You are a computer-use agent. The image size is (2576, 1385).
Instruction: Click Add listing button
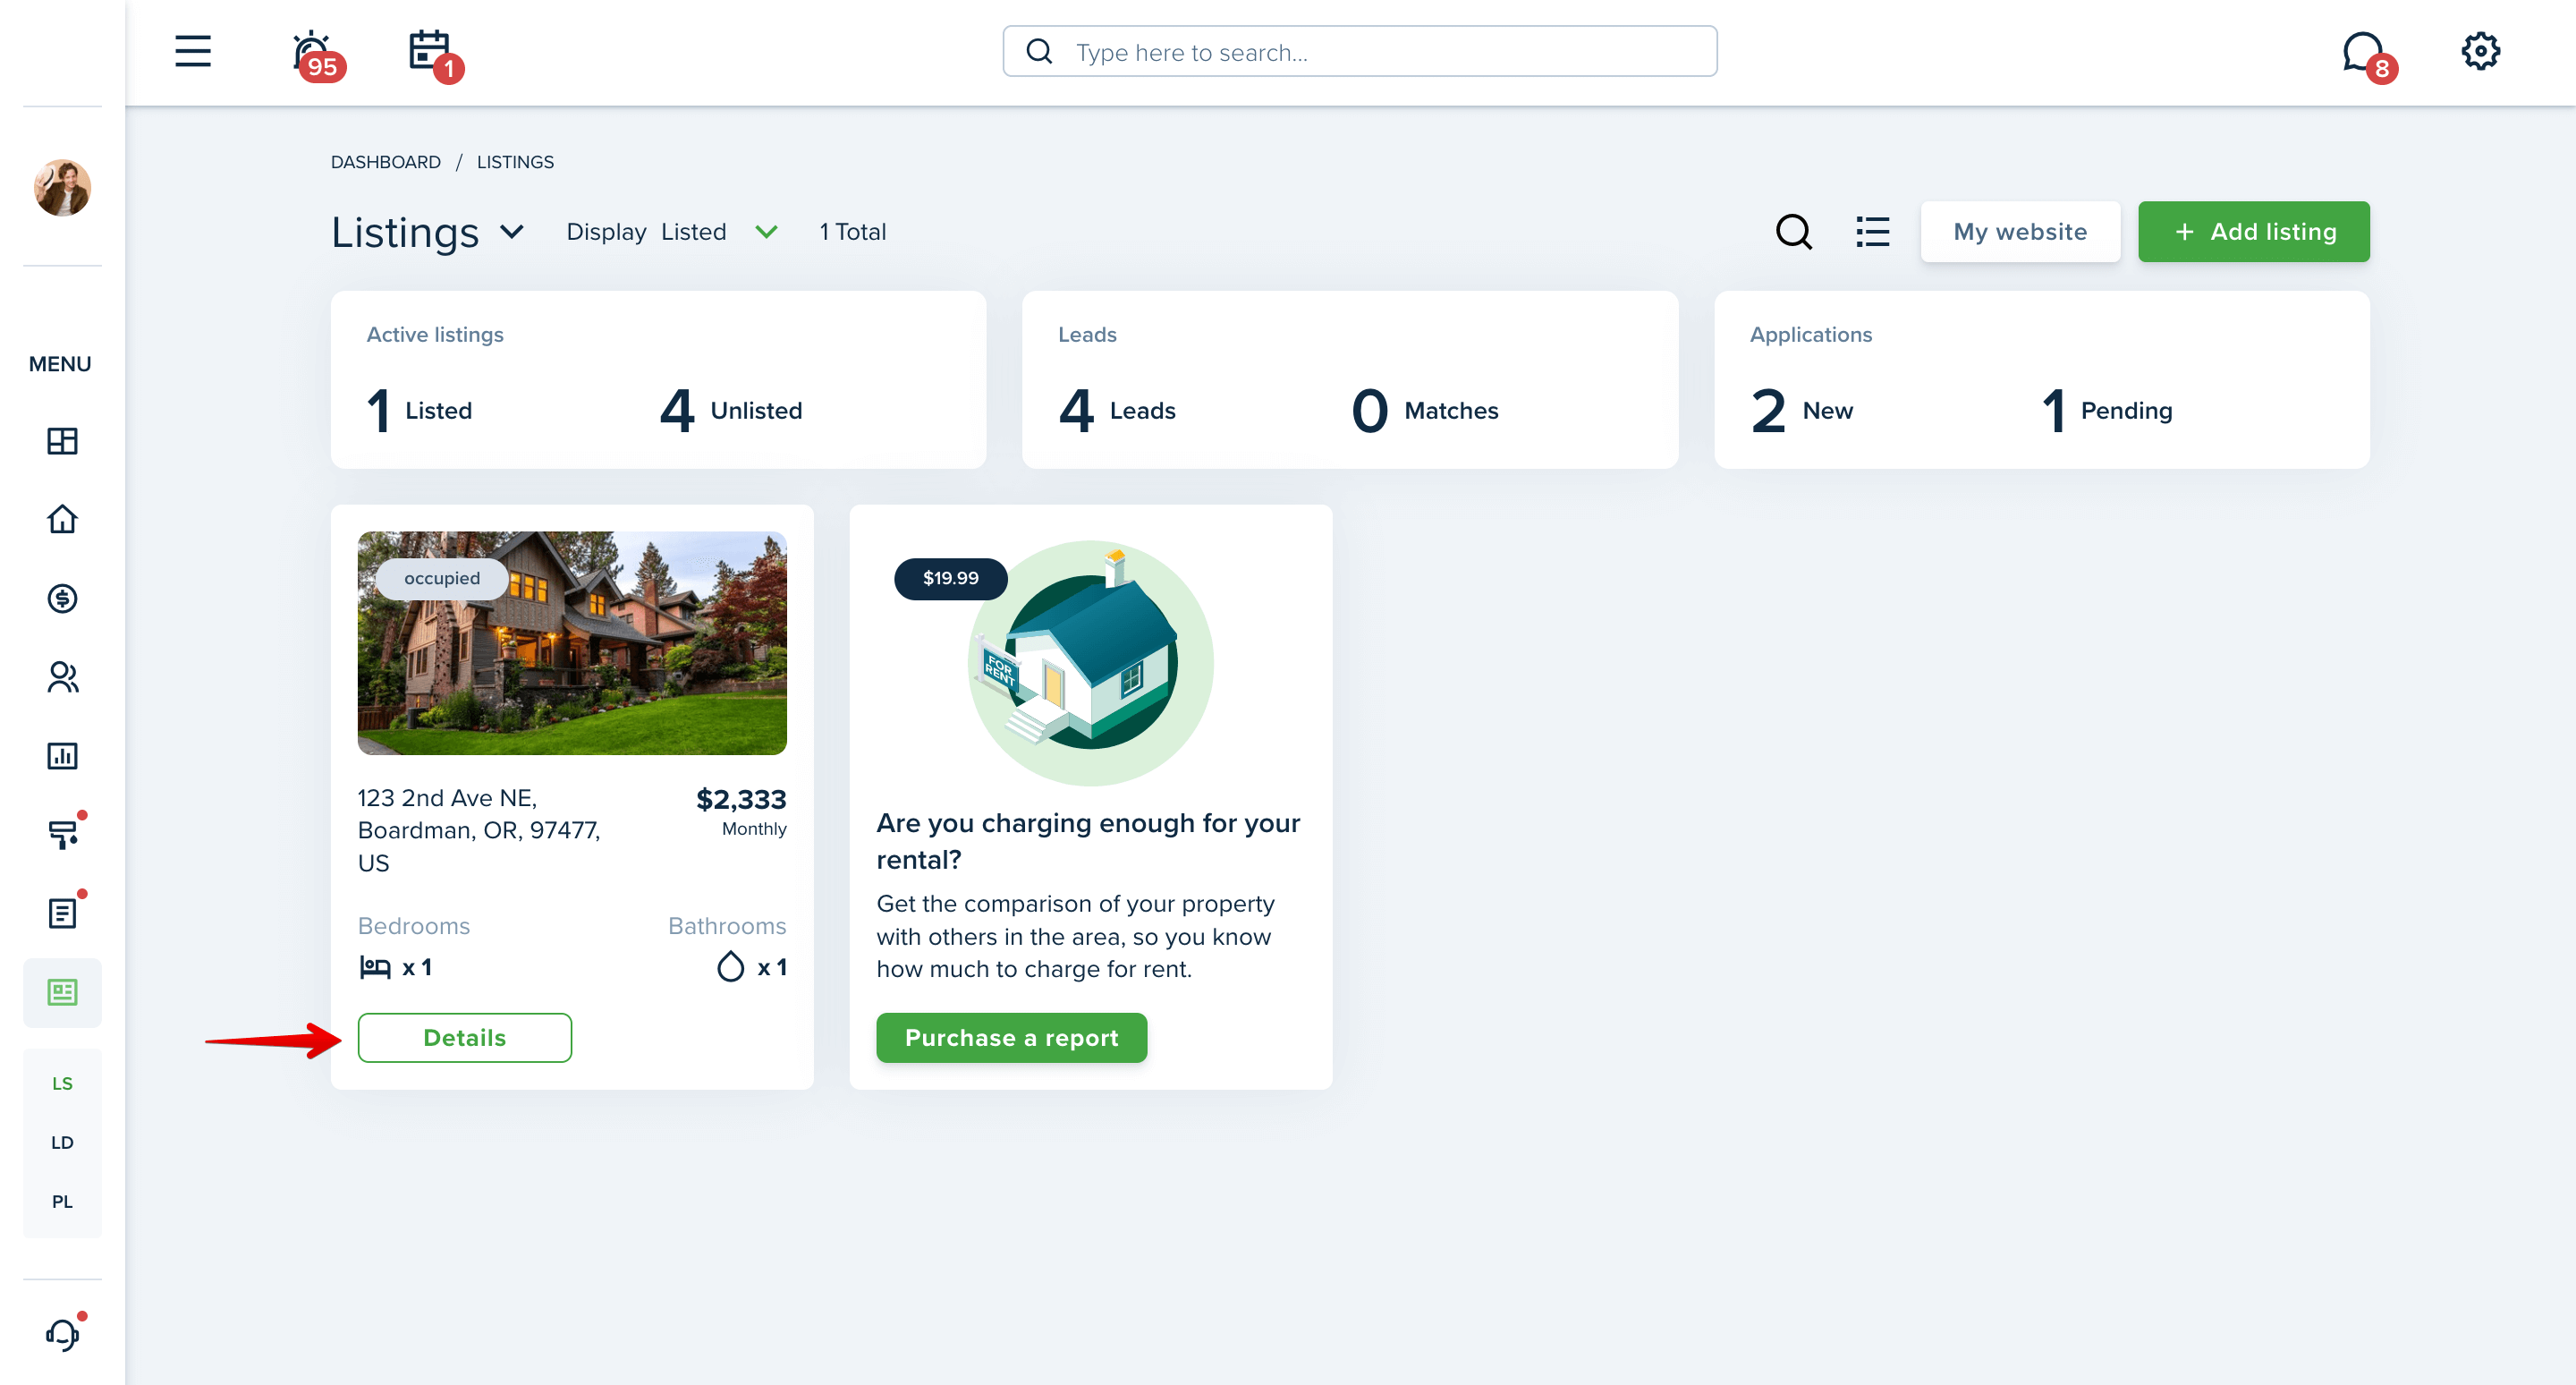[2253, 232]
